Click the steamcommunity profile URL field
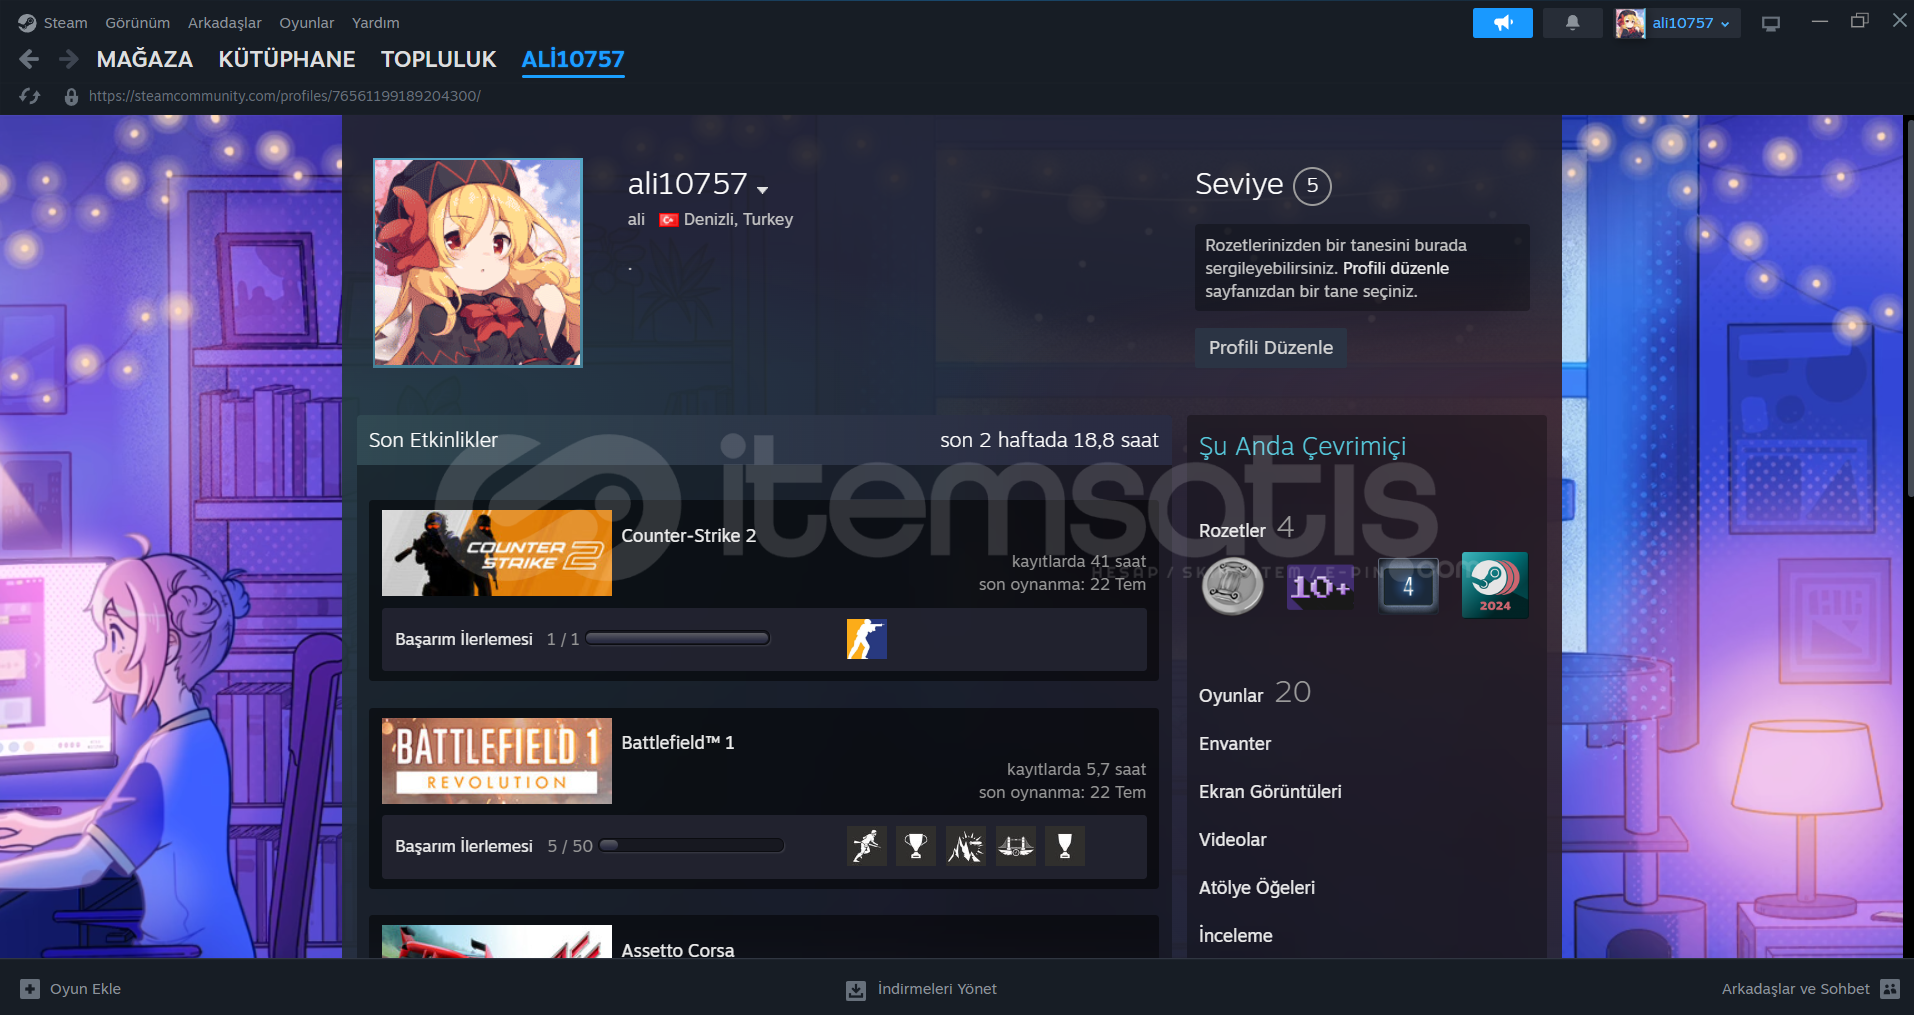This screenshot has width=1914, height=1015. [x=285, y=97]
